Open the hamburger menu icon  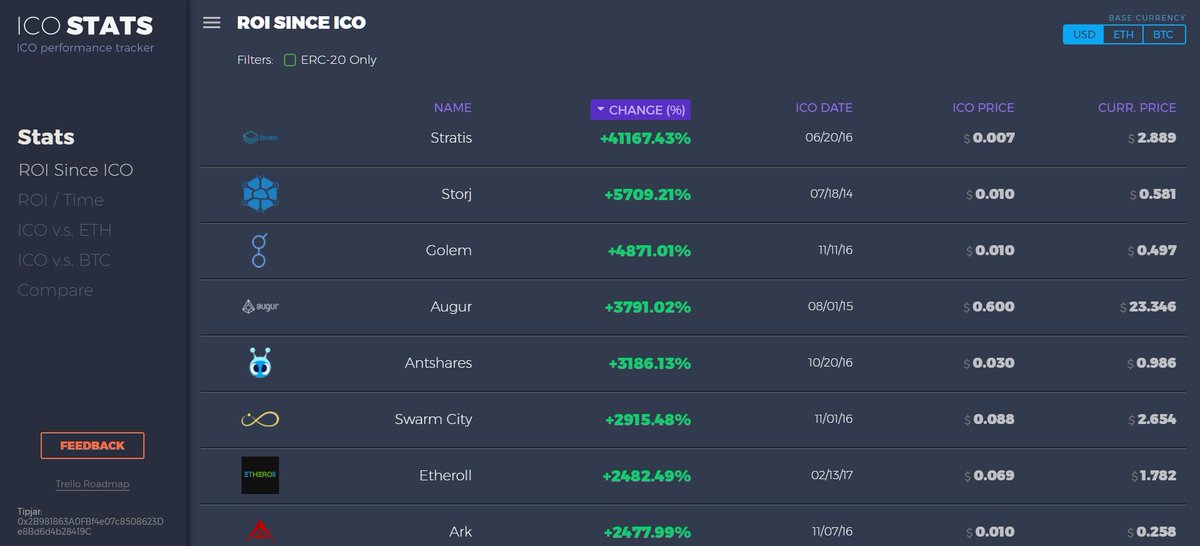(211, 22)
